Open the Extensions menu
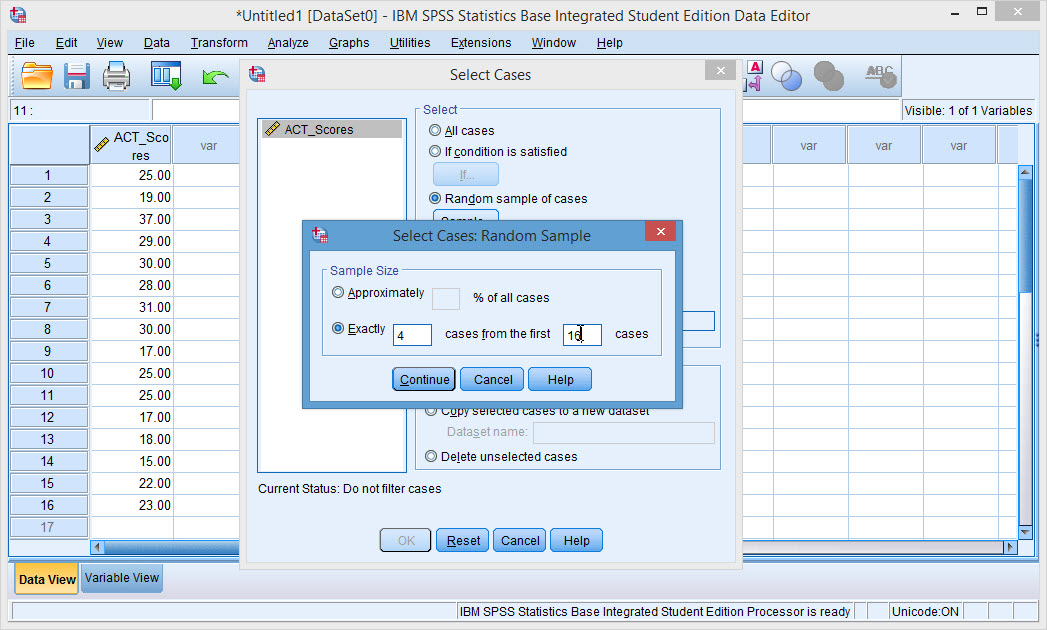 tap(481, 43)
